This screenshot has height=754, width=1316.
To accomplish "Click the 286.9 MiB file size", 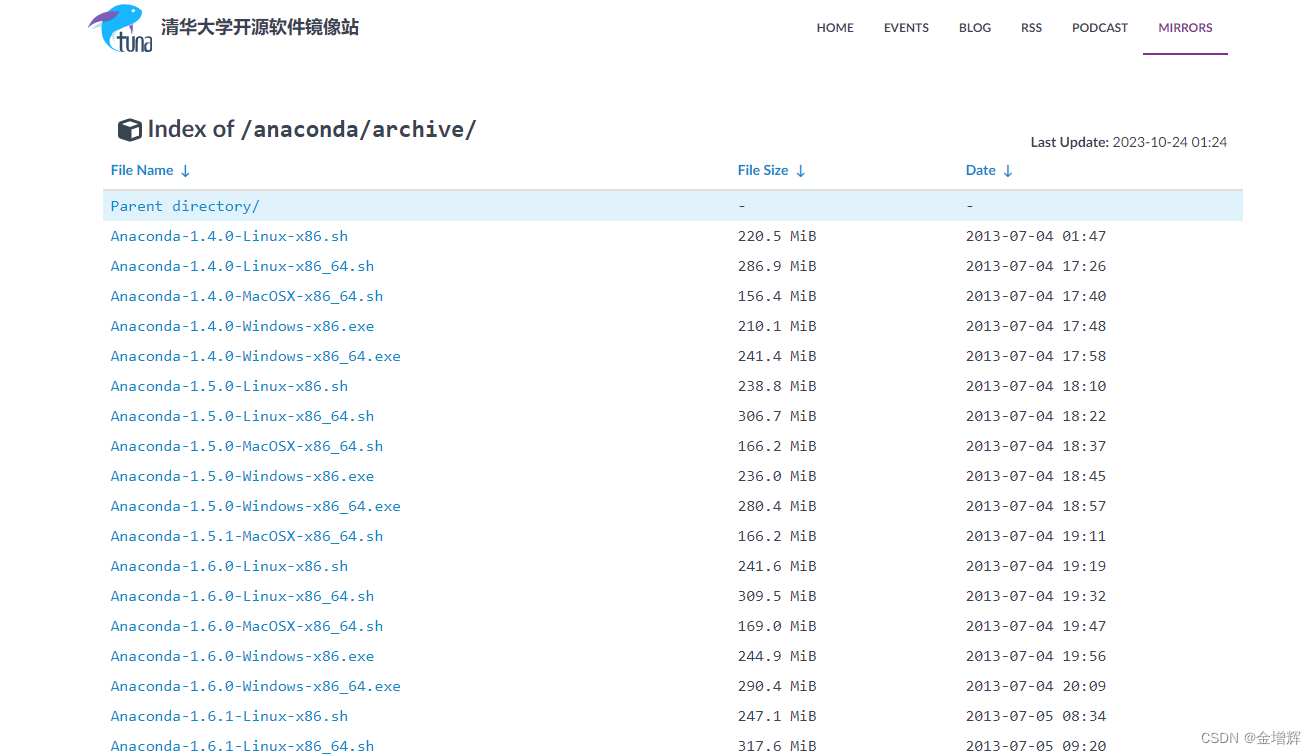I will point(777,266).
